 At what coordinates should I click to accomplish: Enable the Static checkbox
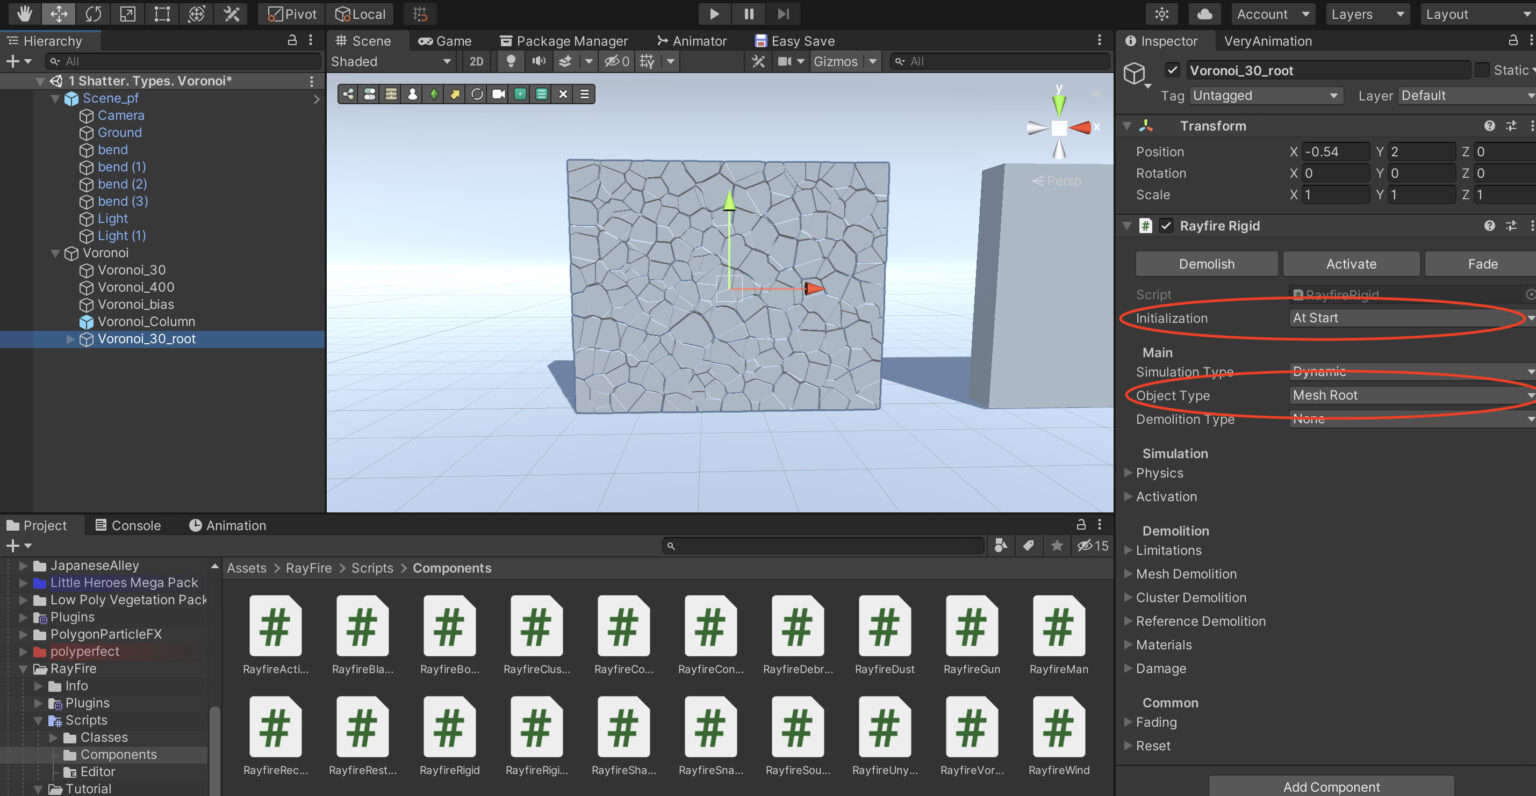1482,70
